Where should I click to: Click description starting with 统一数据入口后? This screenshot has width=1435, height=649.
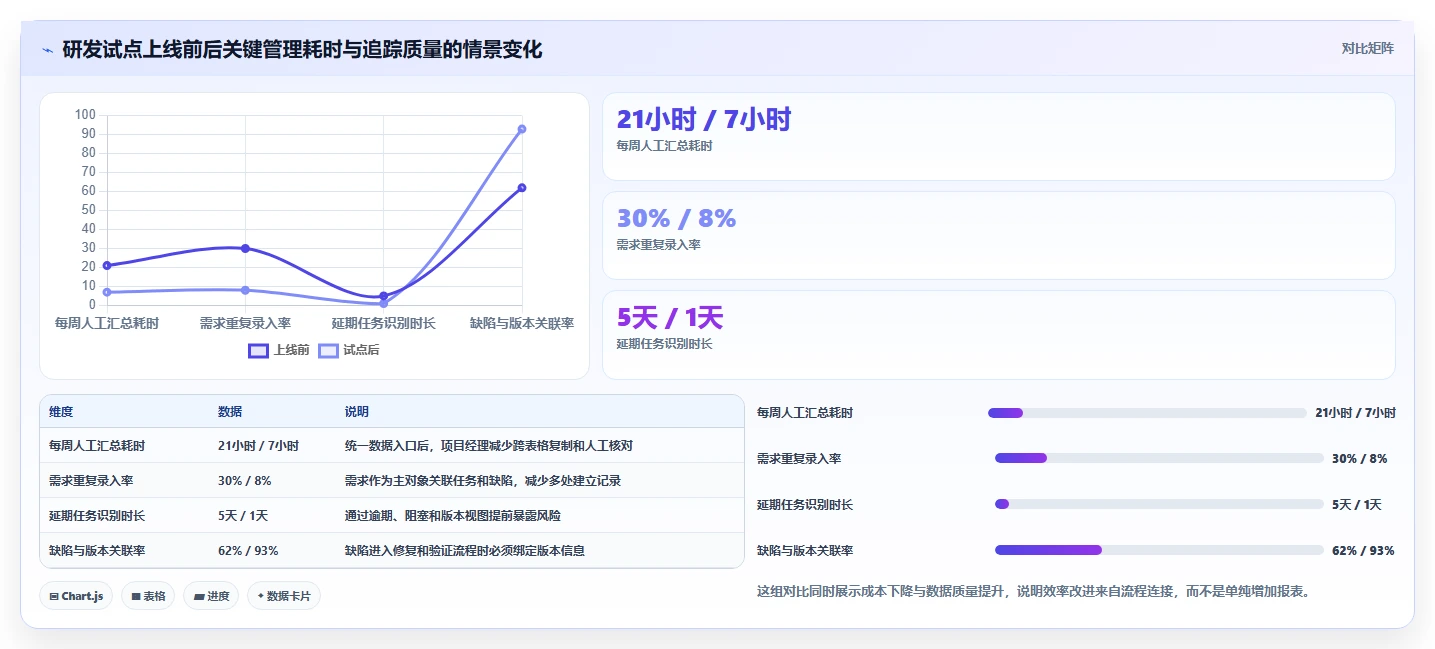pyautogui.click(x=489, y=446)
